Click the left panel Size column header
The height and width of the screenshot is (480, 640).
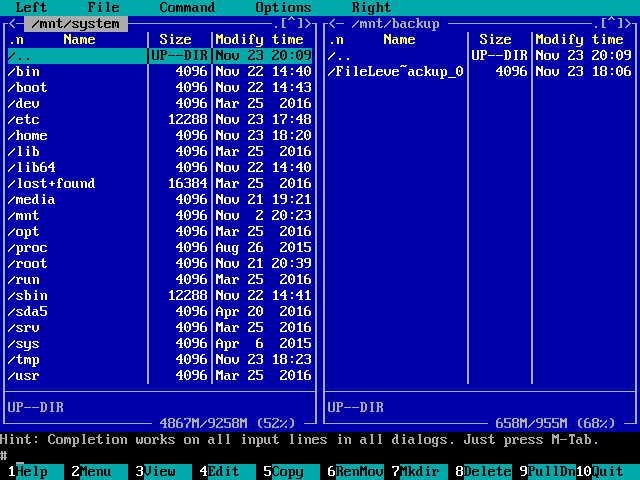point(175,40)
